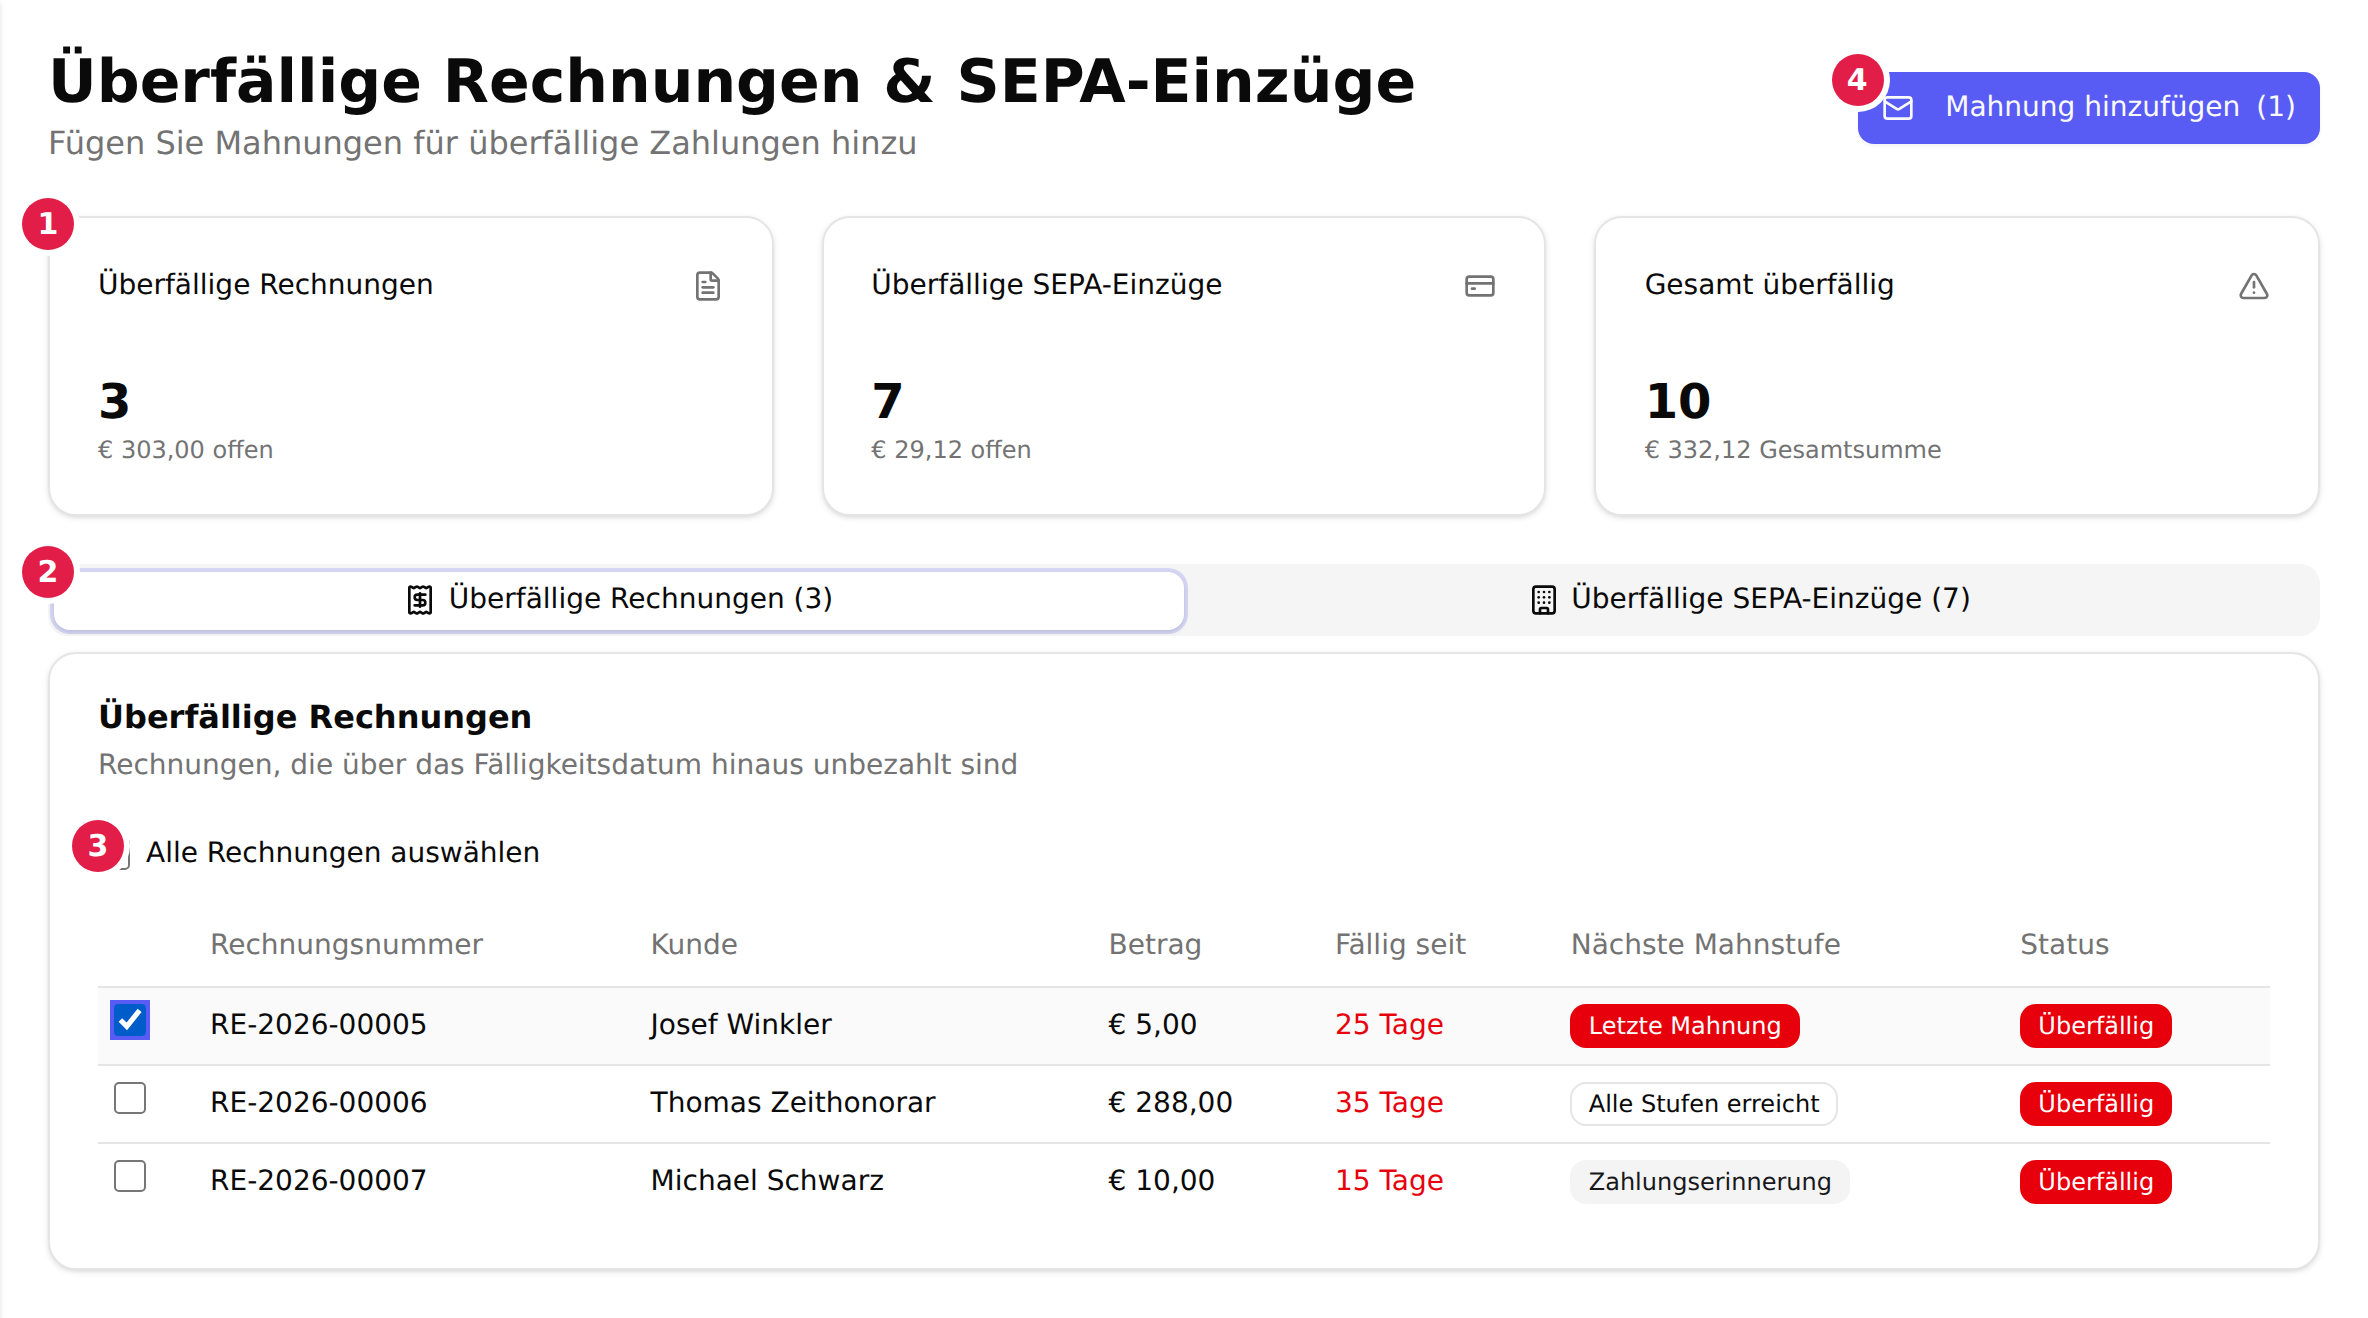The height and width of the screenshot is (1318, 2368).
Task: Click invoice number RE-2026-00006
Action: (318, 1102)
